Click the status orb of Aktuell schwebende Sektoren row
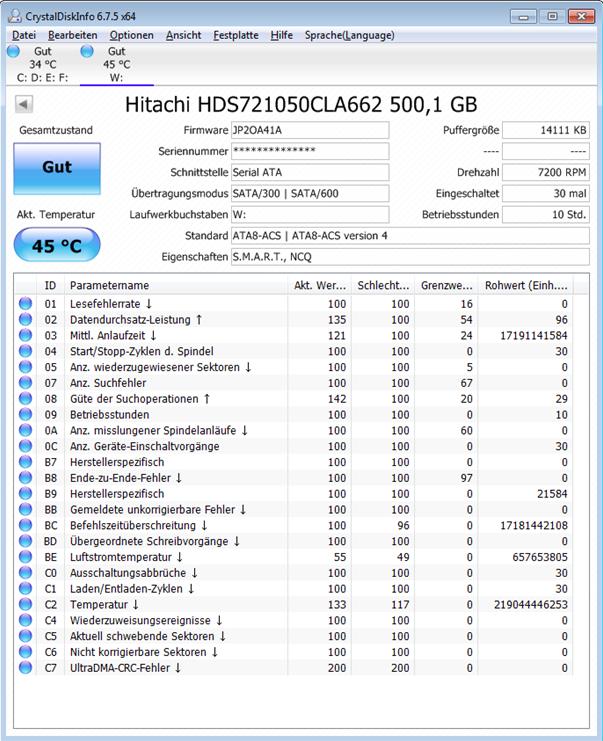This screenshot has height=741, width=603. click(26, 636)
